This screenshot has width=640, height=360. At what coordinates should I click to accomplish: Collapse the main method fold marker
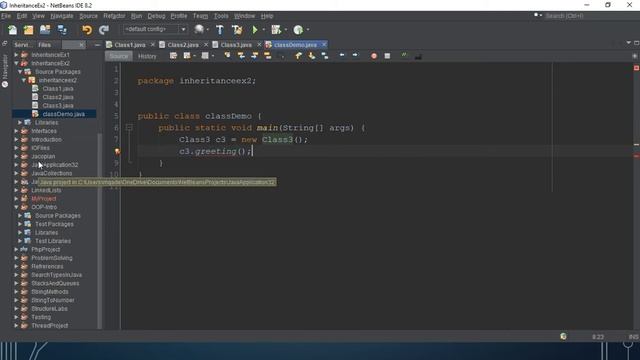click(x=129, y=128)
